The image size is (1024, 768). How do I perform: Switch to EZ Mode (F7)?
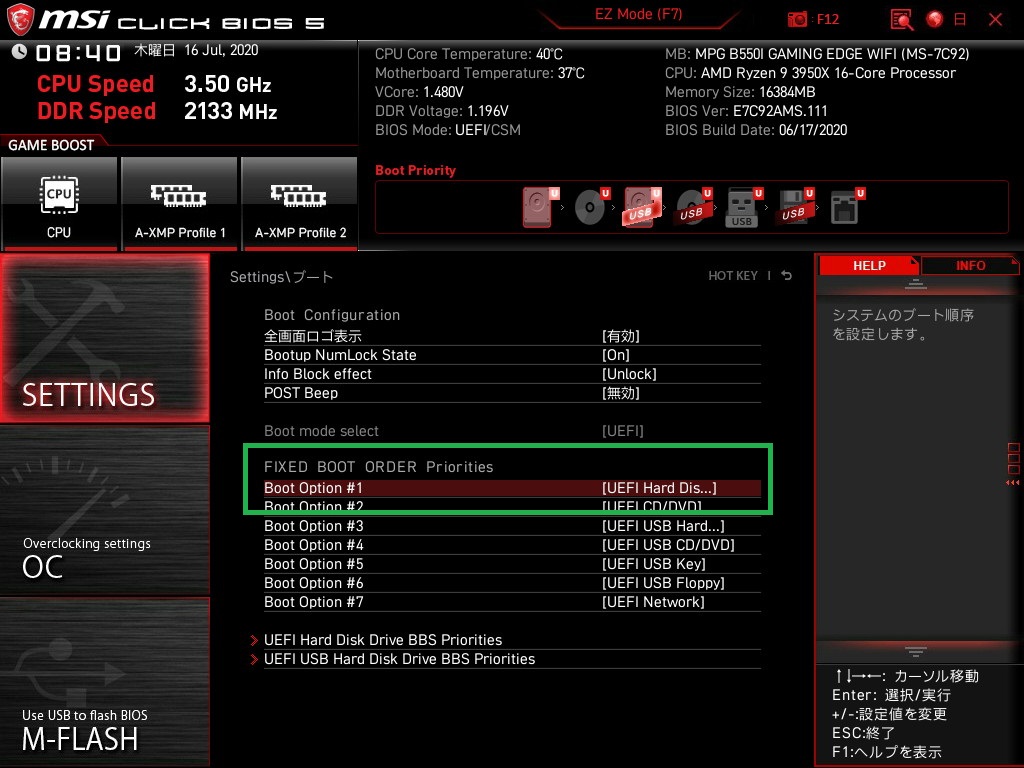click(x=638, y=14)
